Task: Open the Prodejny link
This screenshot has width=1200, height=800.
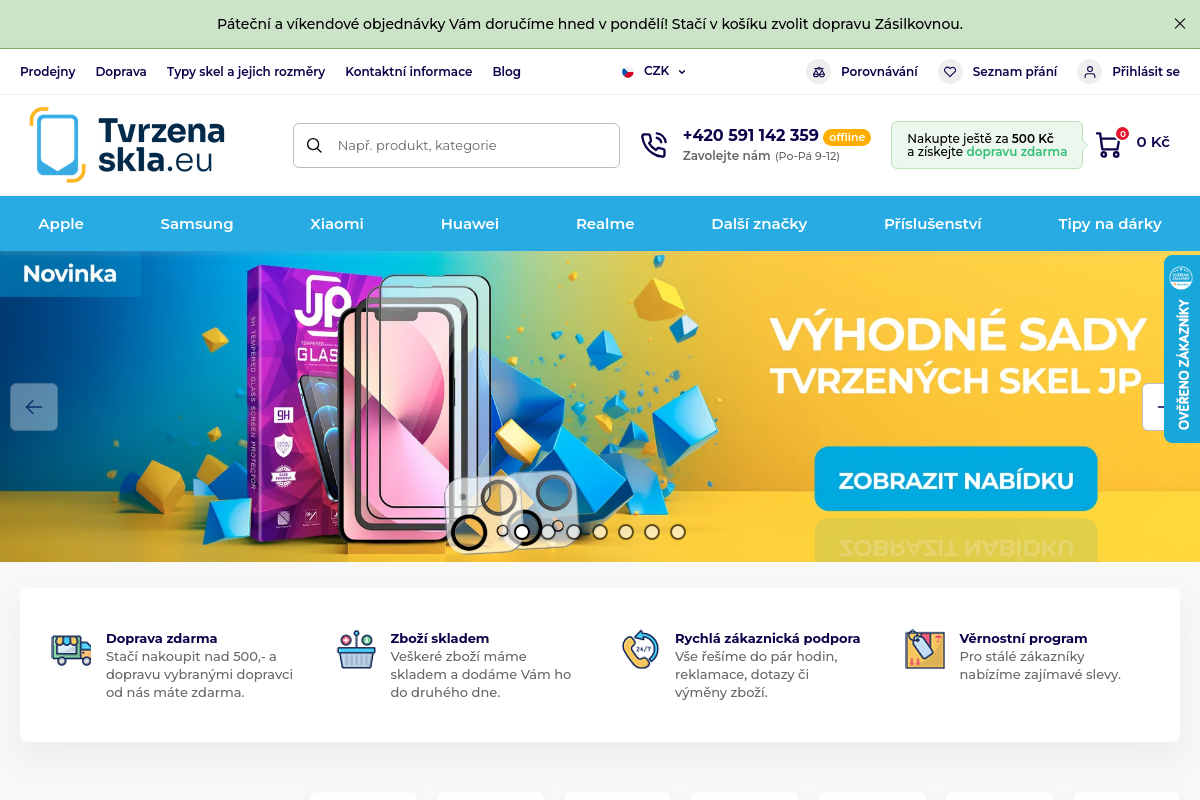Action: [48, 72]
